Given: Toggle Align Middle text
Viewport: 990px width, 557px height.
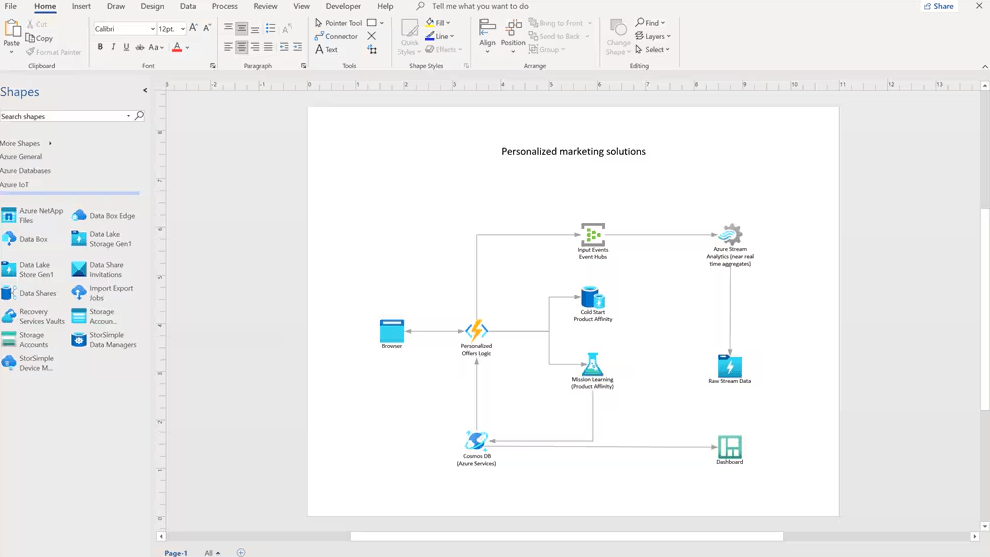Looking at the screenshot, I should point(241,28).
